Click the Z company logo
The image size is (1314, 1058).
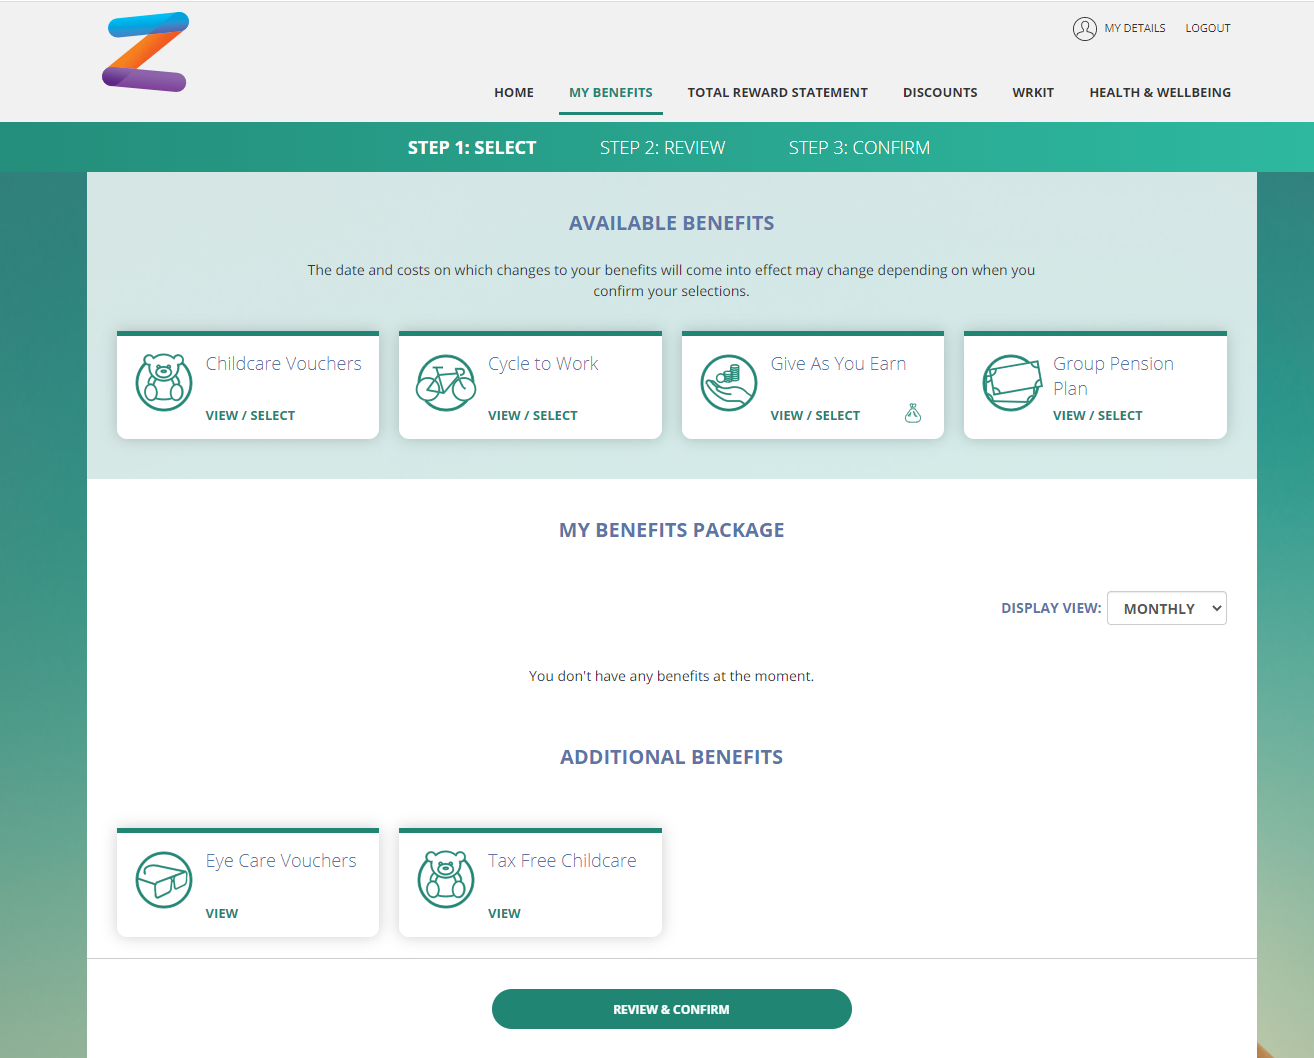(x=146, y=52)
